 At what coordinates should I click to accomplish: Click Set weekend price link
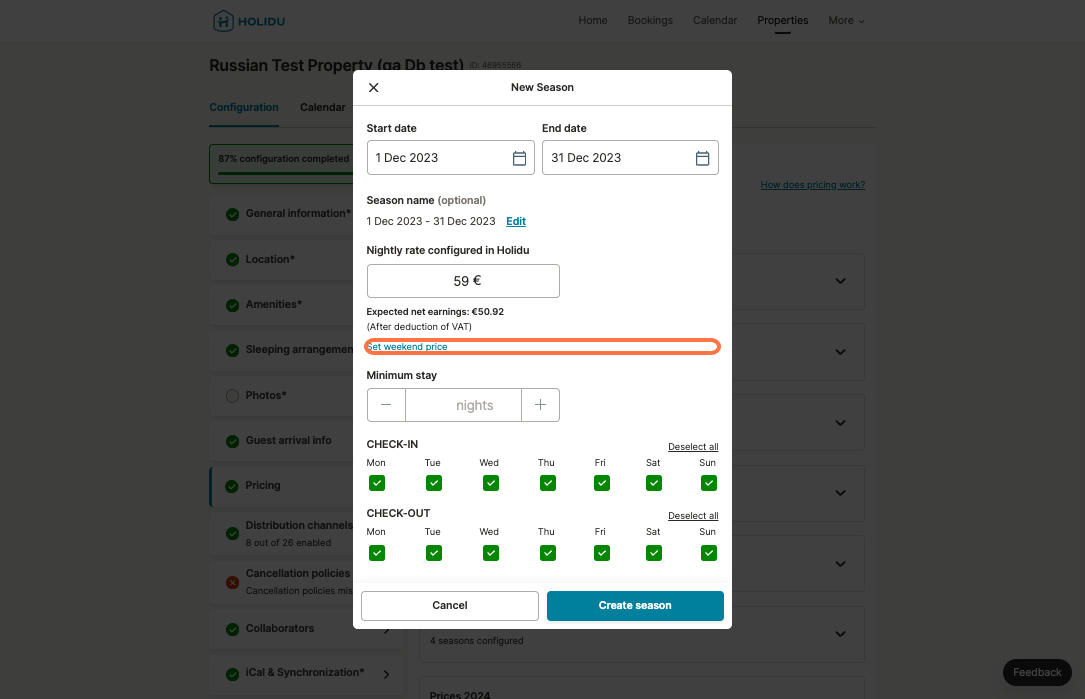click(x=407, y=347)
